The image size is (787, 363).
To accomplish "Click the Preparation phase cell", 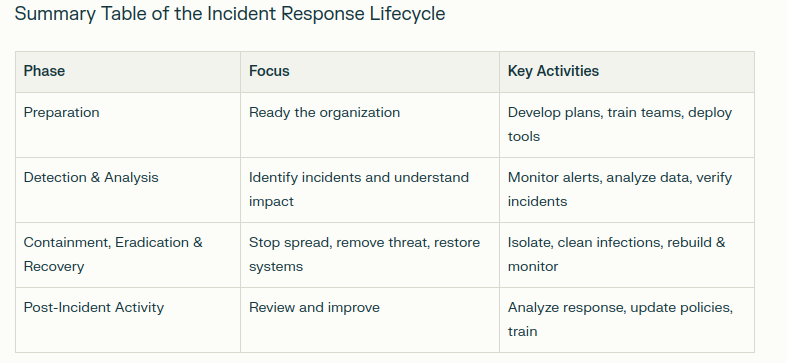I will (x=128, y=125).
